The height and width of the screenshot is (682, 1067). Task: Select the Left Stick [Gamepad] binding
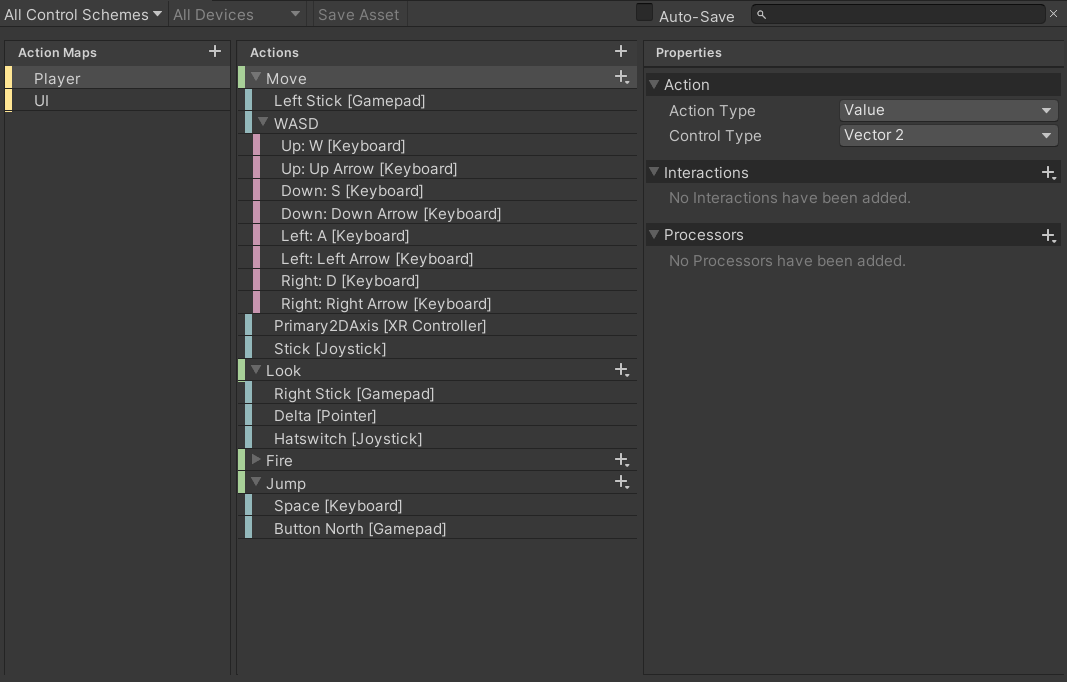tap(349, 101)
